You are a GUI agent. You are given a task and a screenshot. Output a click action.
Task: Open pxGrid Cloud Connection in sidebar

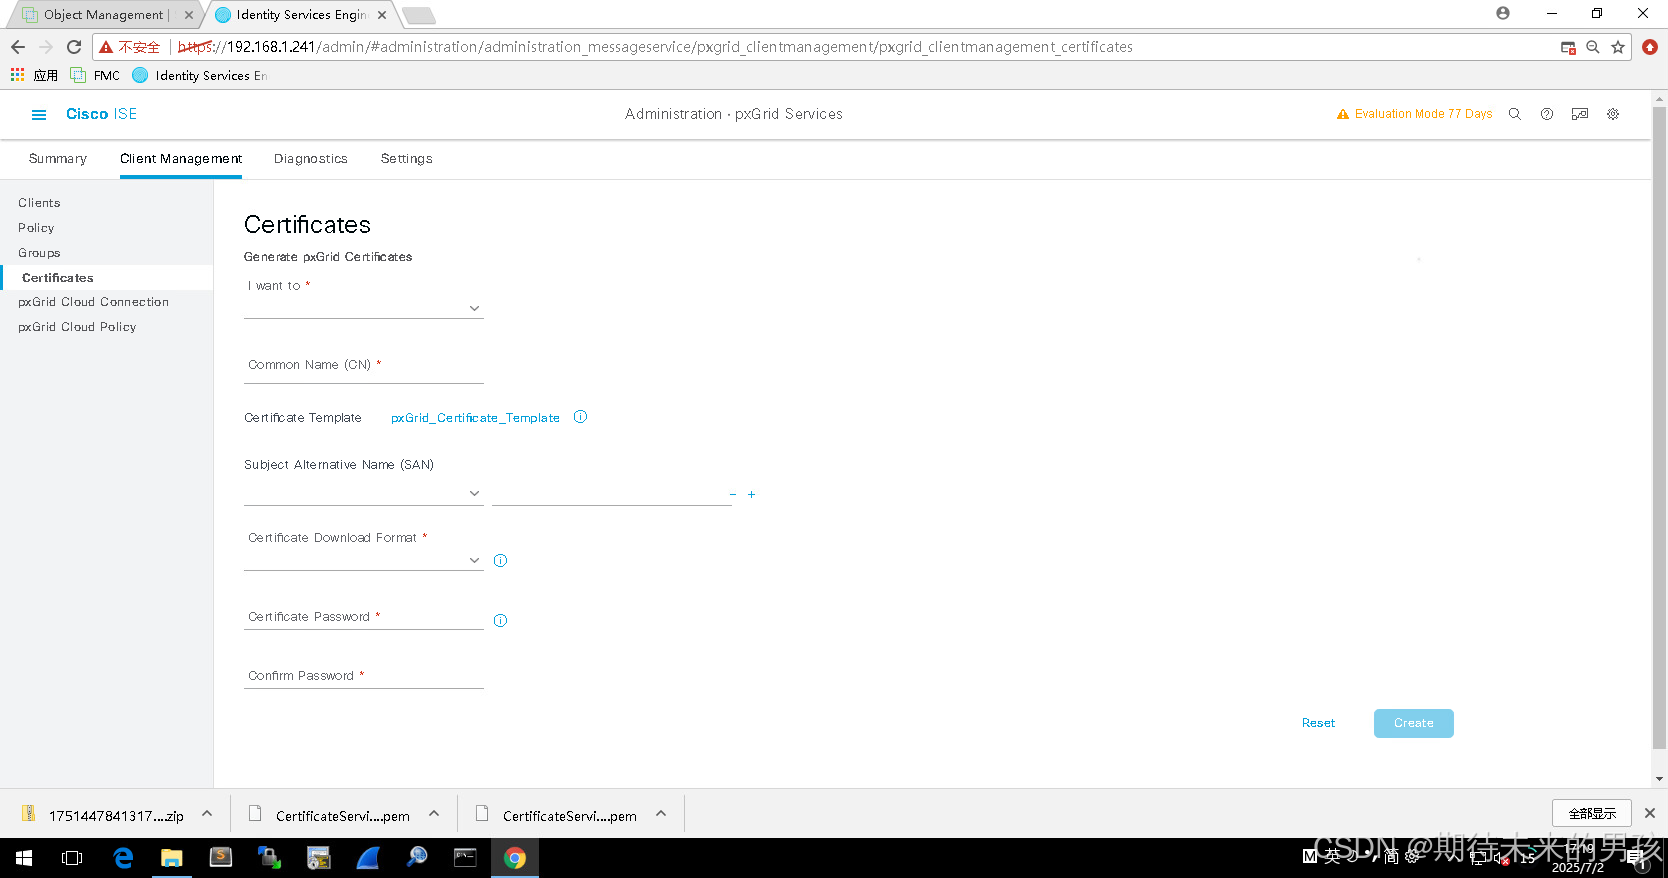coord(93,302)
